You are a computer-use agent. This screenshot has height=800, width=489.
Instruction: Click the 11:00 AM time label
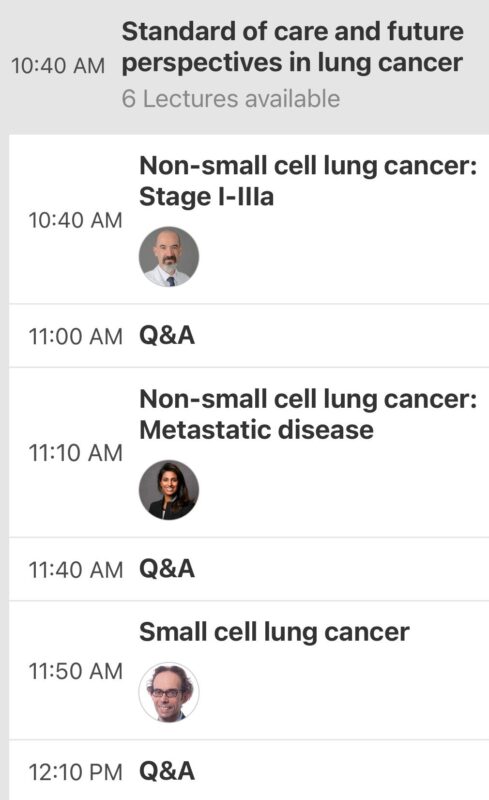click(x=76, y=337)
